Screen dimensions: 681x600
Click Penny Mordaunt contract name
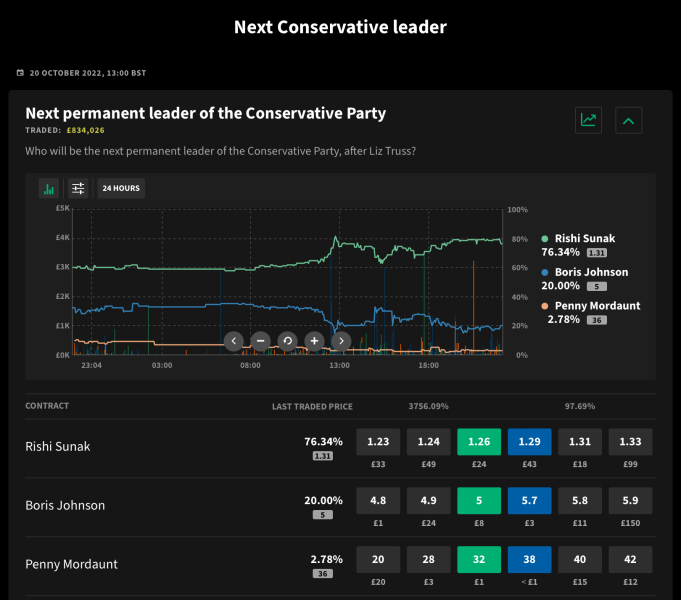[x=71, y=564]
